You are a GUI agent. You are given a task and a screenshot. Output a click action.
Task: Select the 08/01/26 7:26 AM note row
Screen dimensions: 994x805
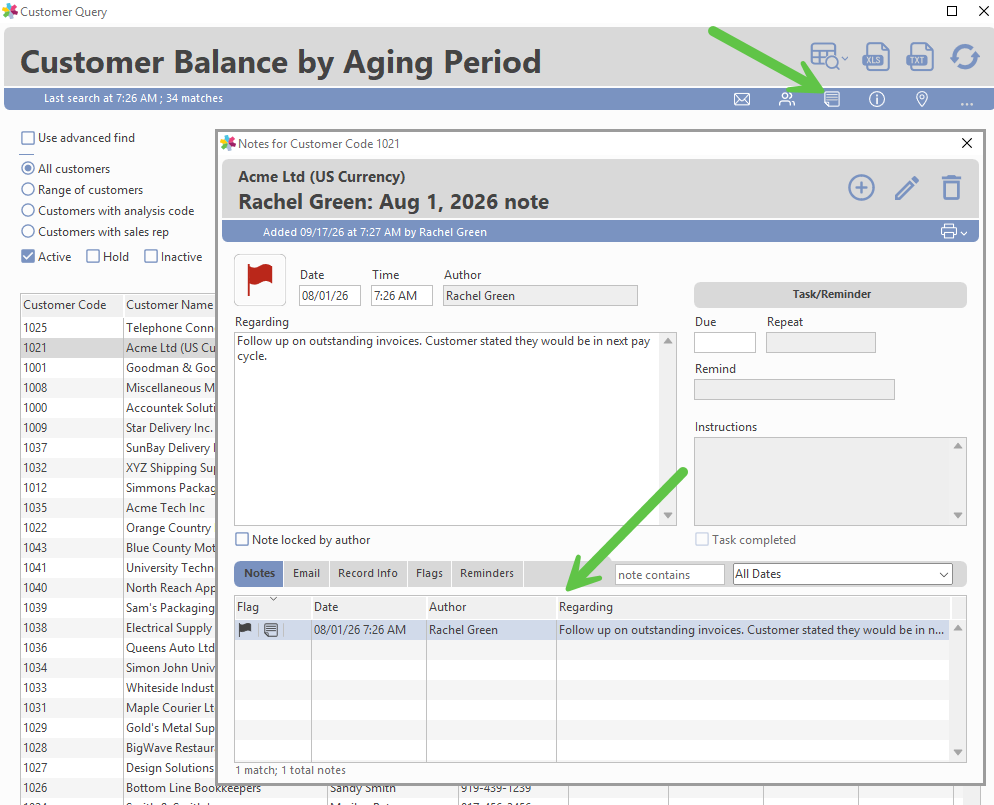(592, 630)
